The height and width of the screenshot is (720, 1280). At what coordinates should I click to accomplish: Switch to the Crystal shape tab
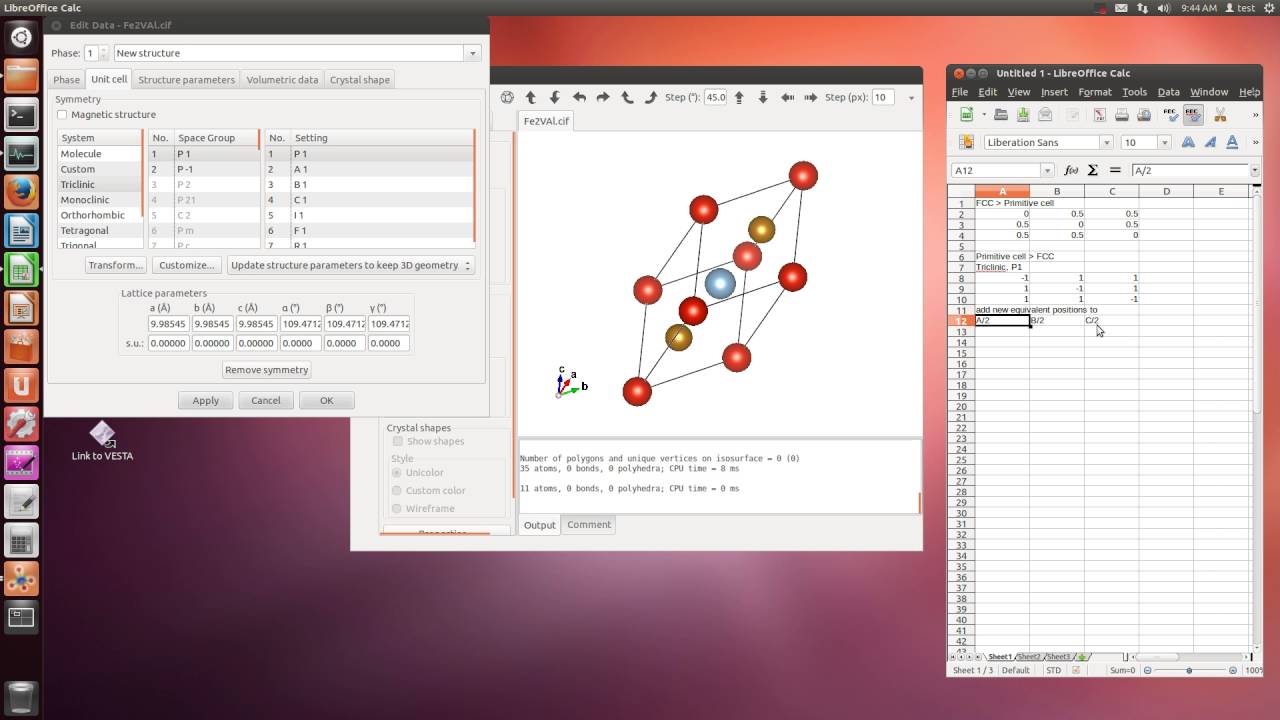pyautogui.click(x=360, y=79)
